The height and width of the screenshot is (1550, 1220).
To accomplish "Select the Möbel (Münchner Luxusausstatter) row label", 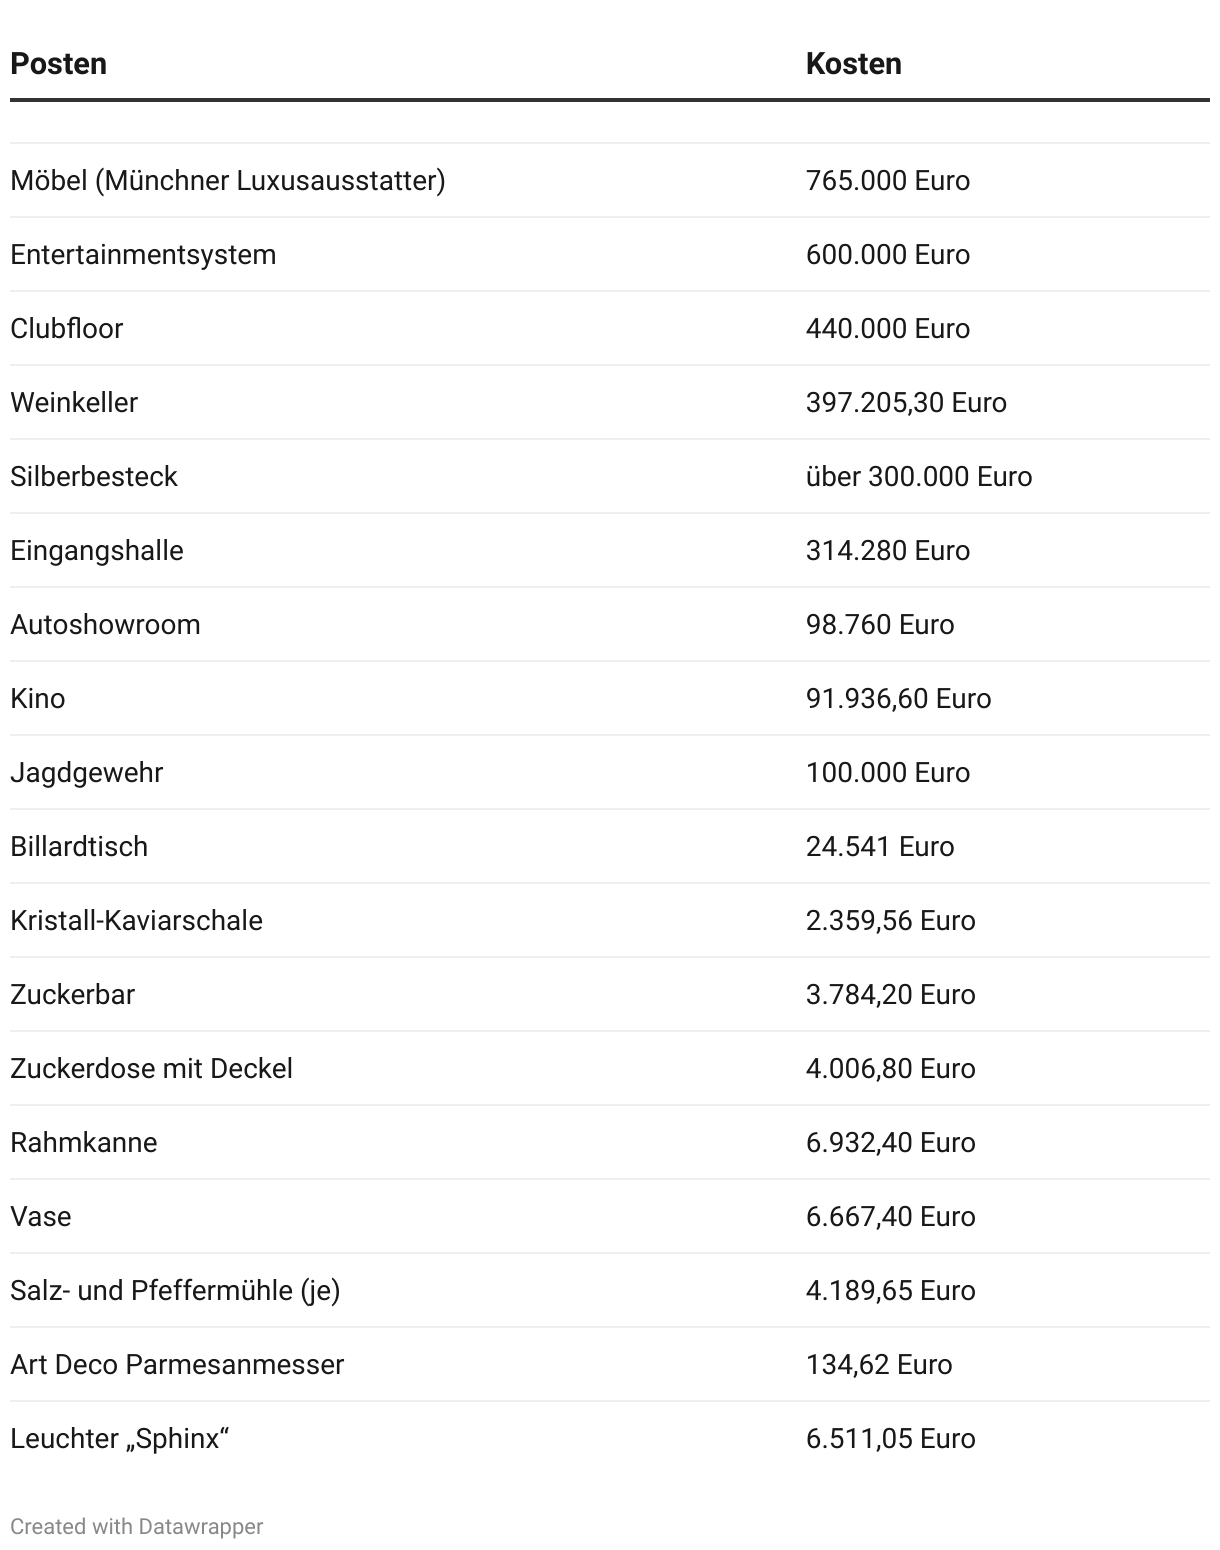I will click(228, 181).
